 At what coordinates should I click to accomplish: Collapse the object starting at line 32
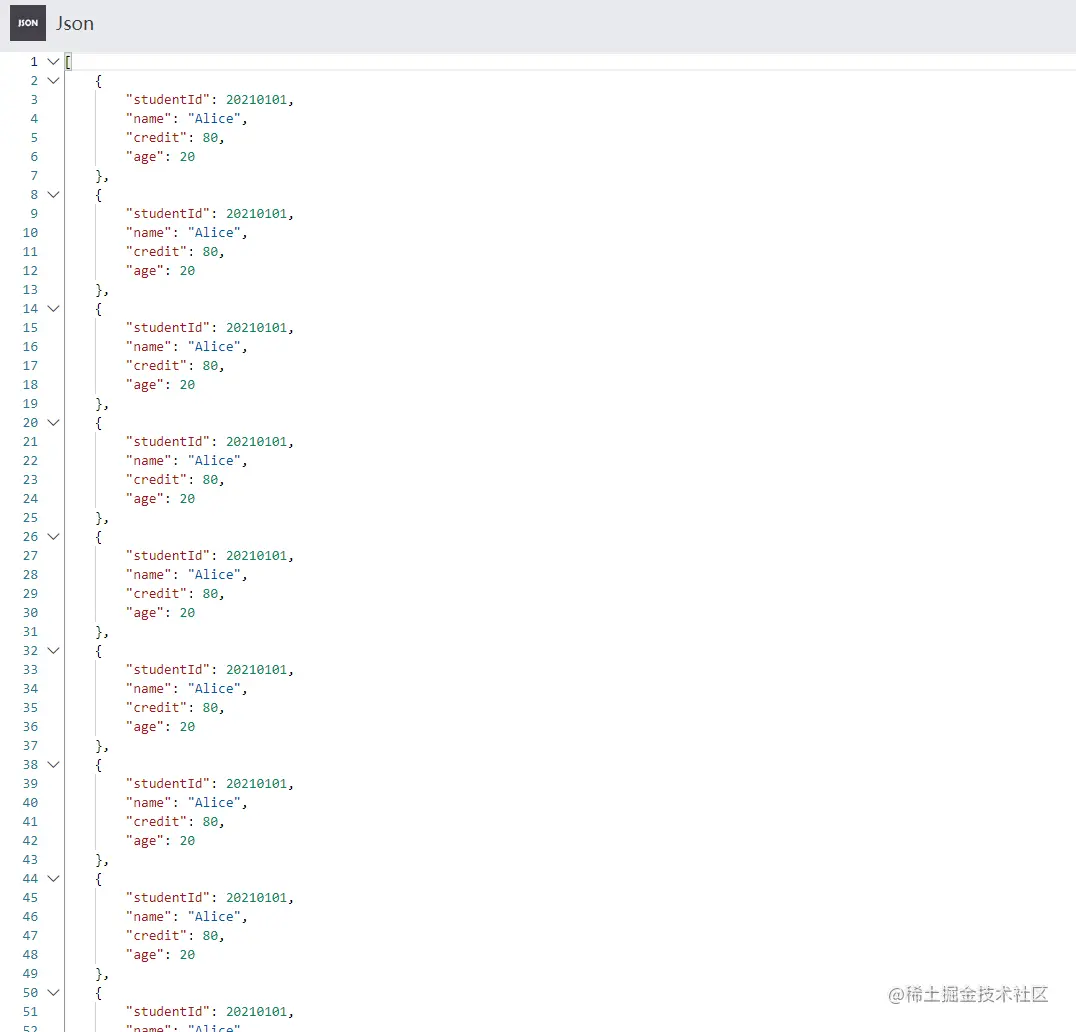point(53,650)
